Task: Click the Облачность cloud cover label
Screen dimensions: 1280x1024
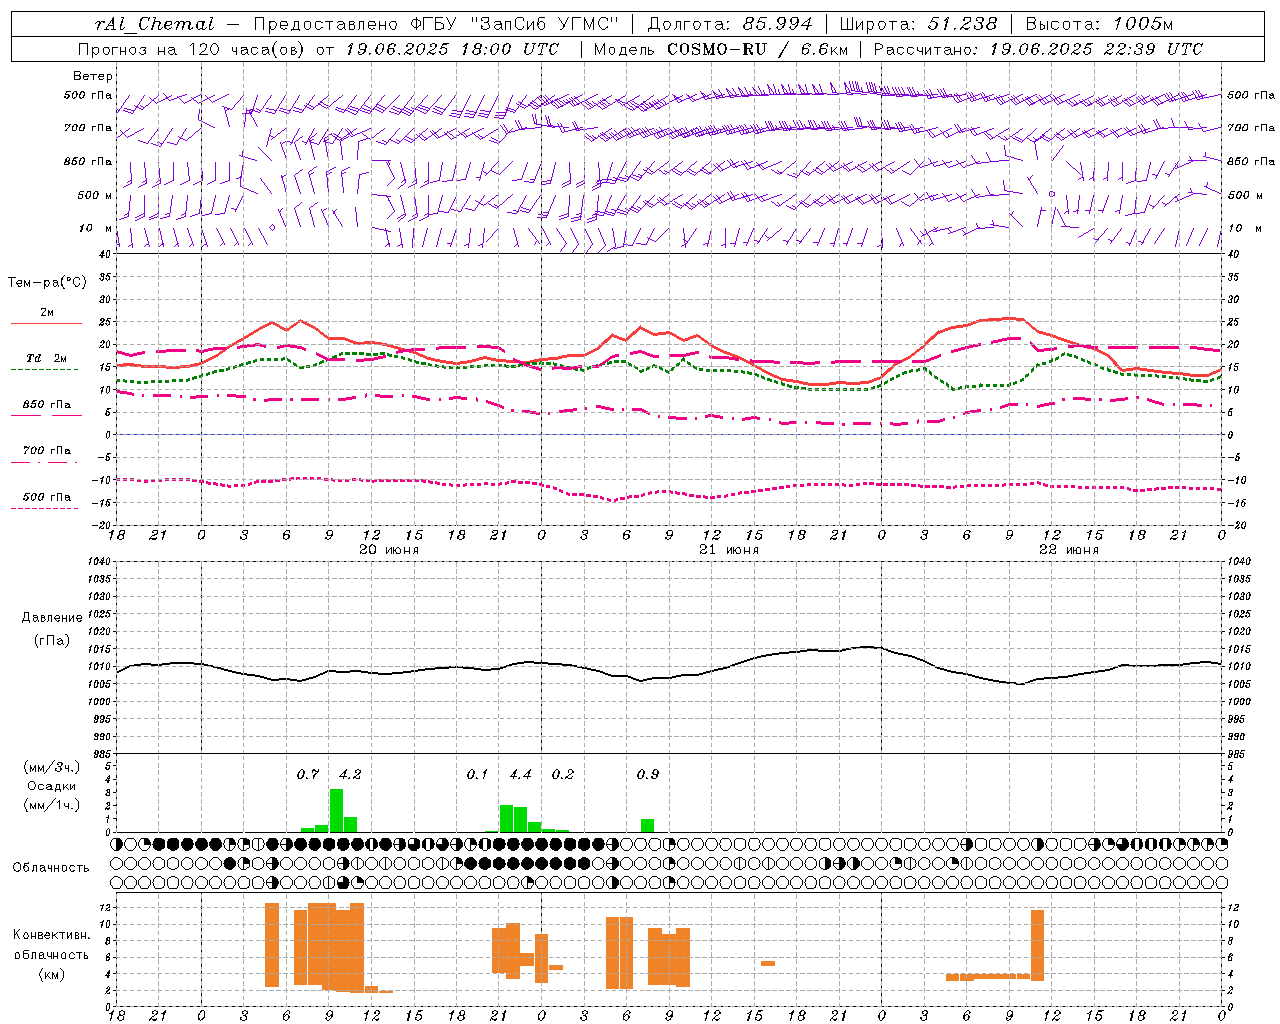Action: point(51,868)
